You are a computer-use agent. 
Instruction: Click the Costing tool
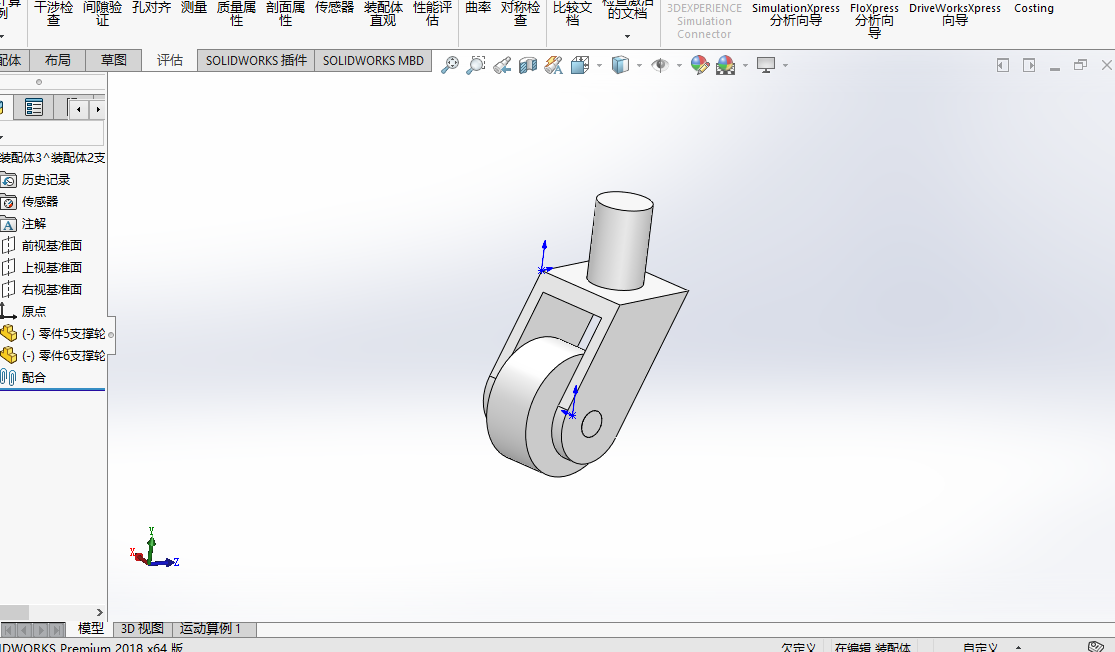click(x=1034, y=9)
